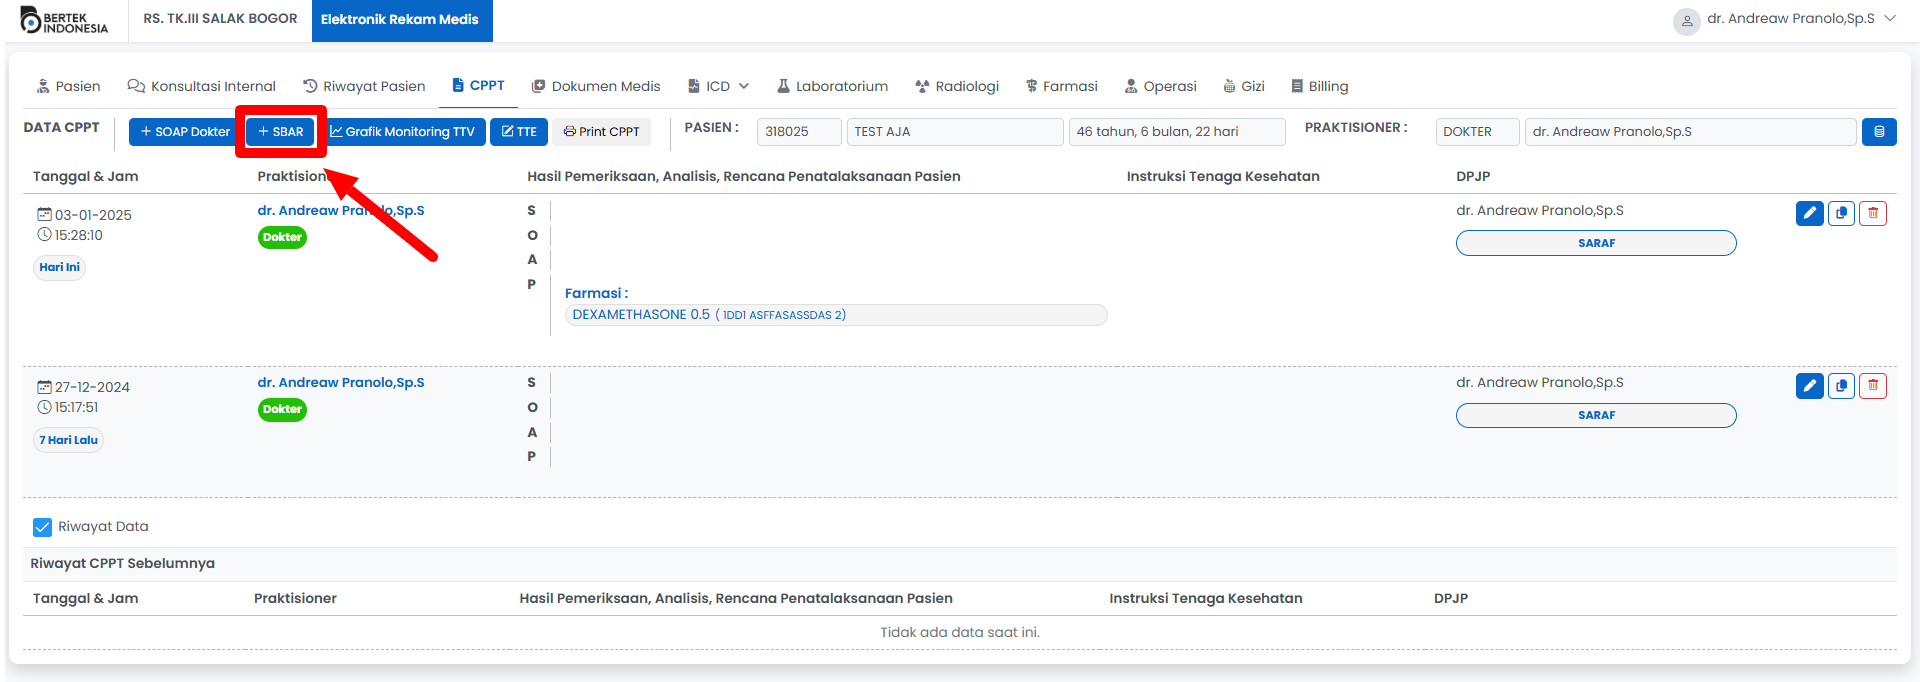Click blue database icon beside practitioner name
The width and height of the screenshot is (1920, 682).
[x=1878, y=132]
